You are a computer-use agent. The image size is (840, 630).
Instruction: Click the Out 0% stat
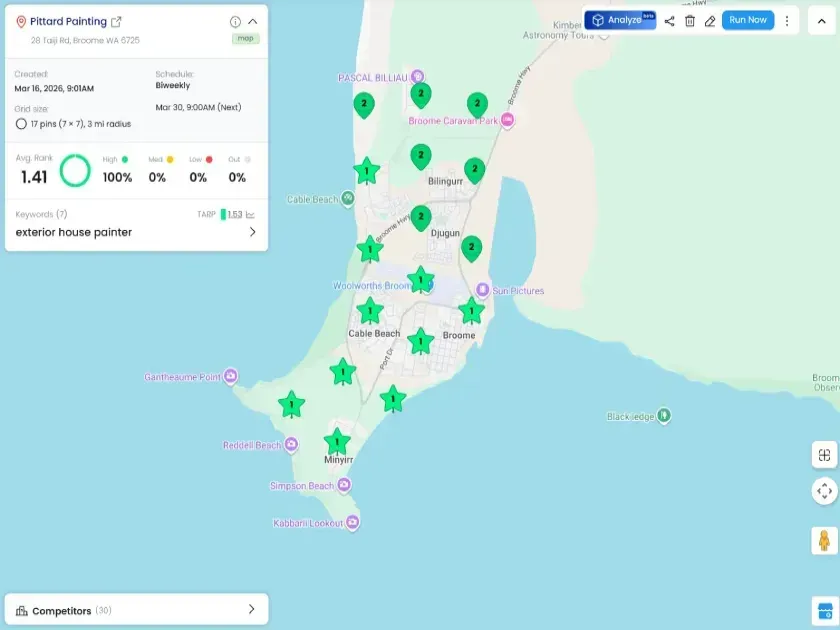click(238, 170)
